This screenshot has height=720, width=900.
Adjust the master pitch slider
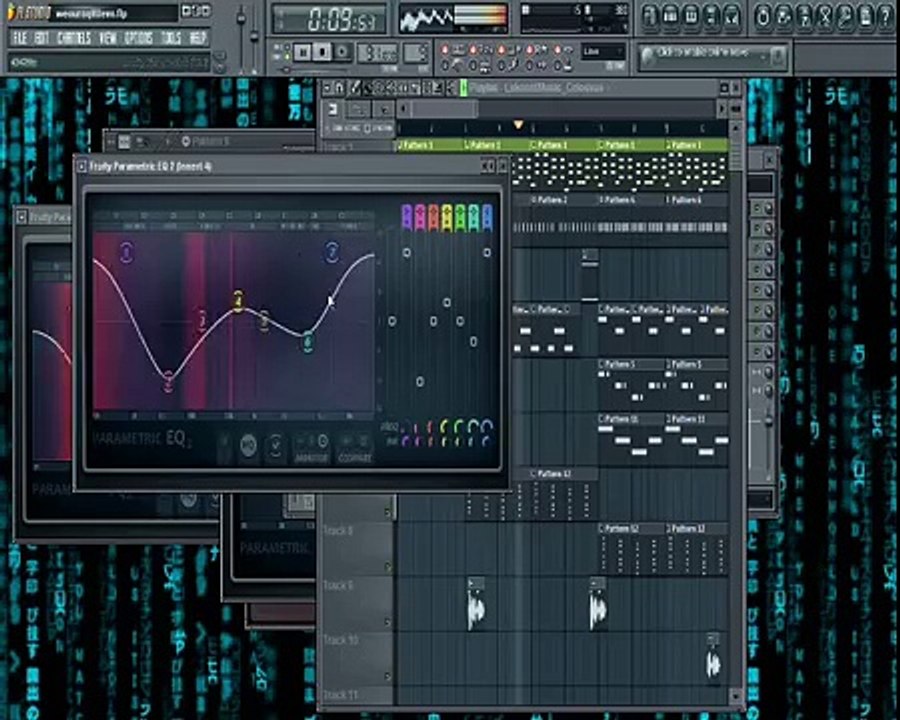click(x=254, y=37)
